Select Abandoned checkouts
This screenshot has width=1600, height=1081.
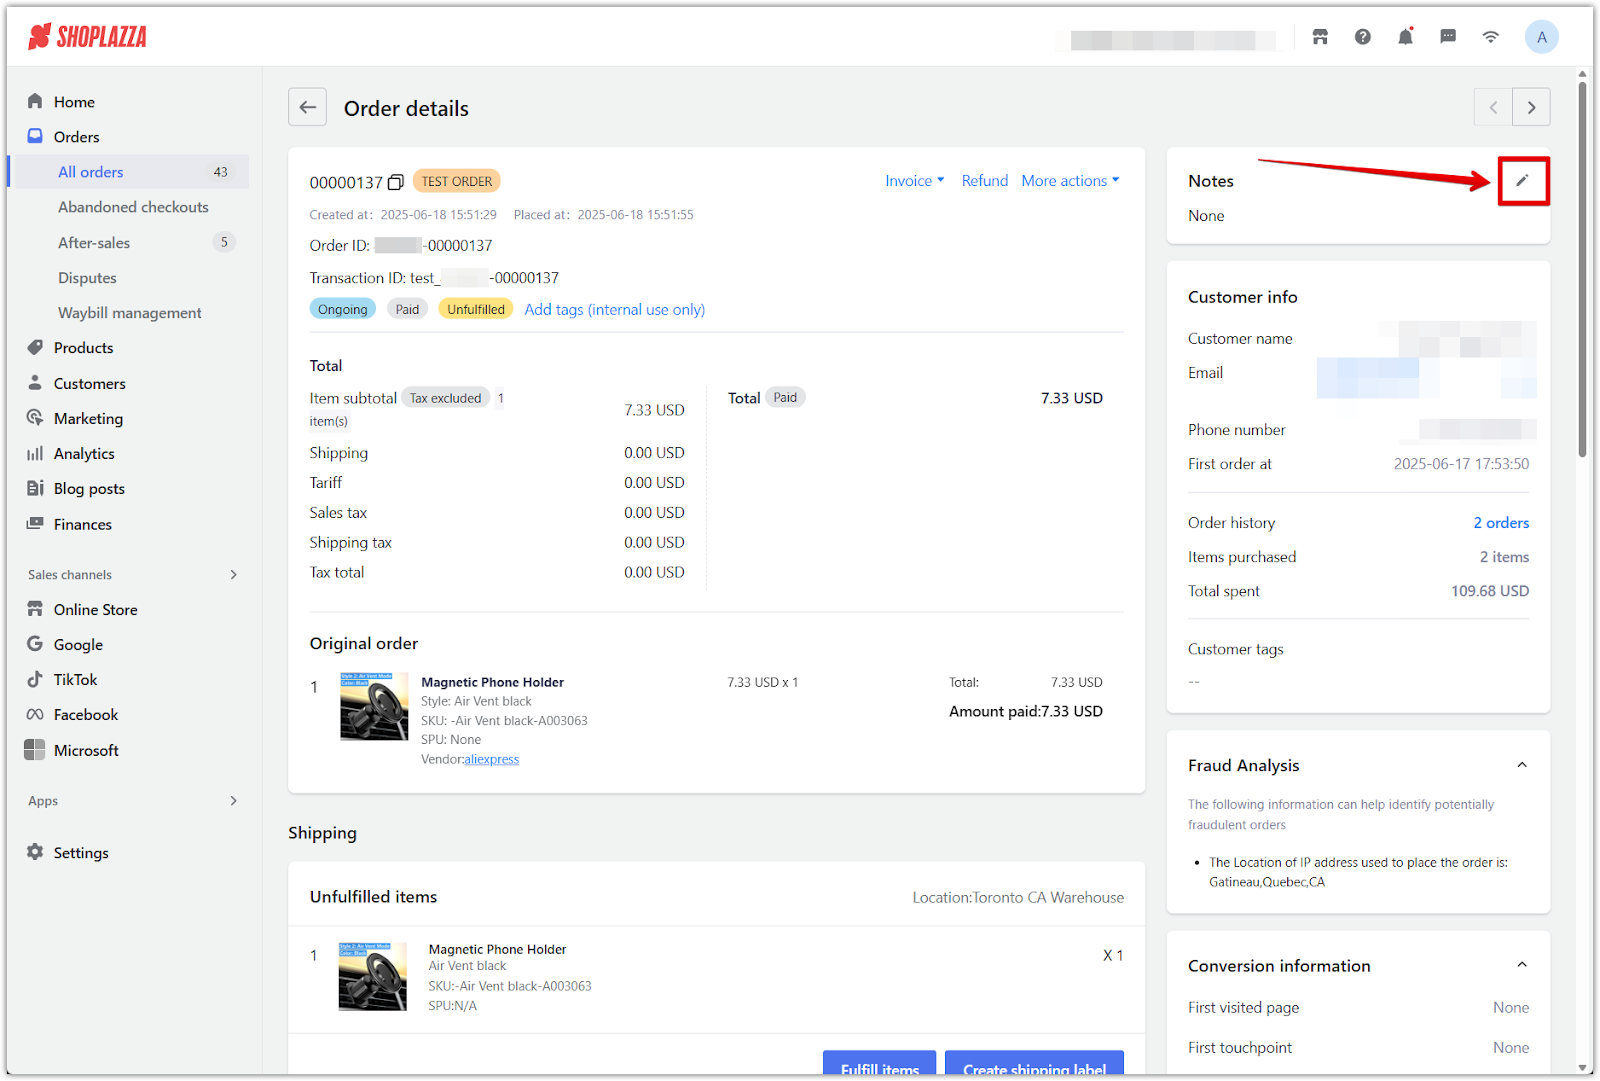click(133, 207)
